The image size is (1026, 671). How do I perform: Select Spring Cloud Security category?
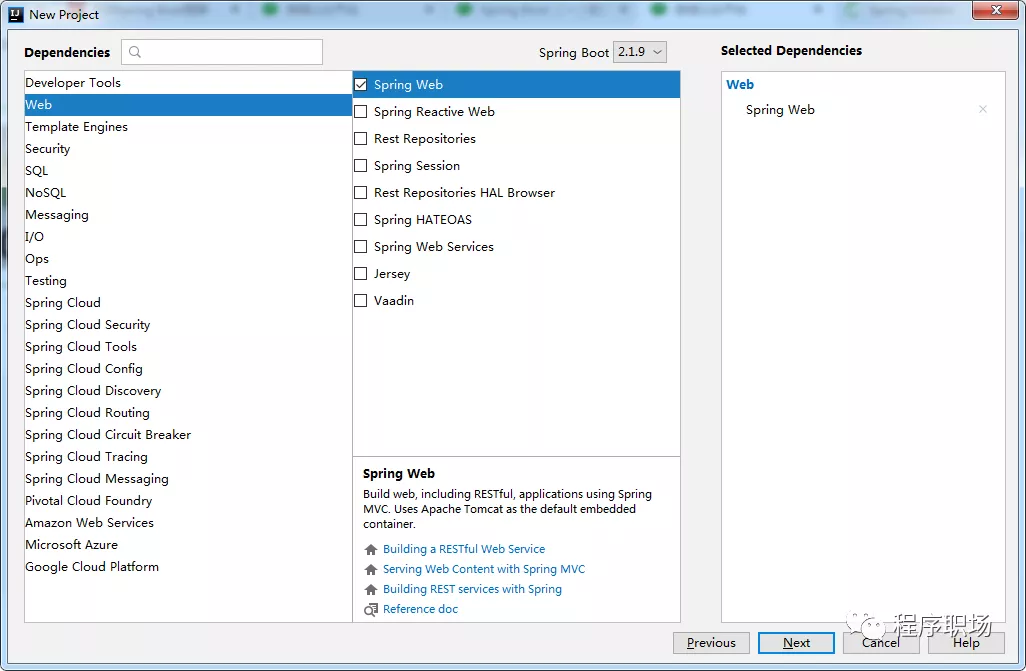click(188, 325)
